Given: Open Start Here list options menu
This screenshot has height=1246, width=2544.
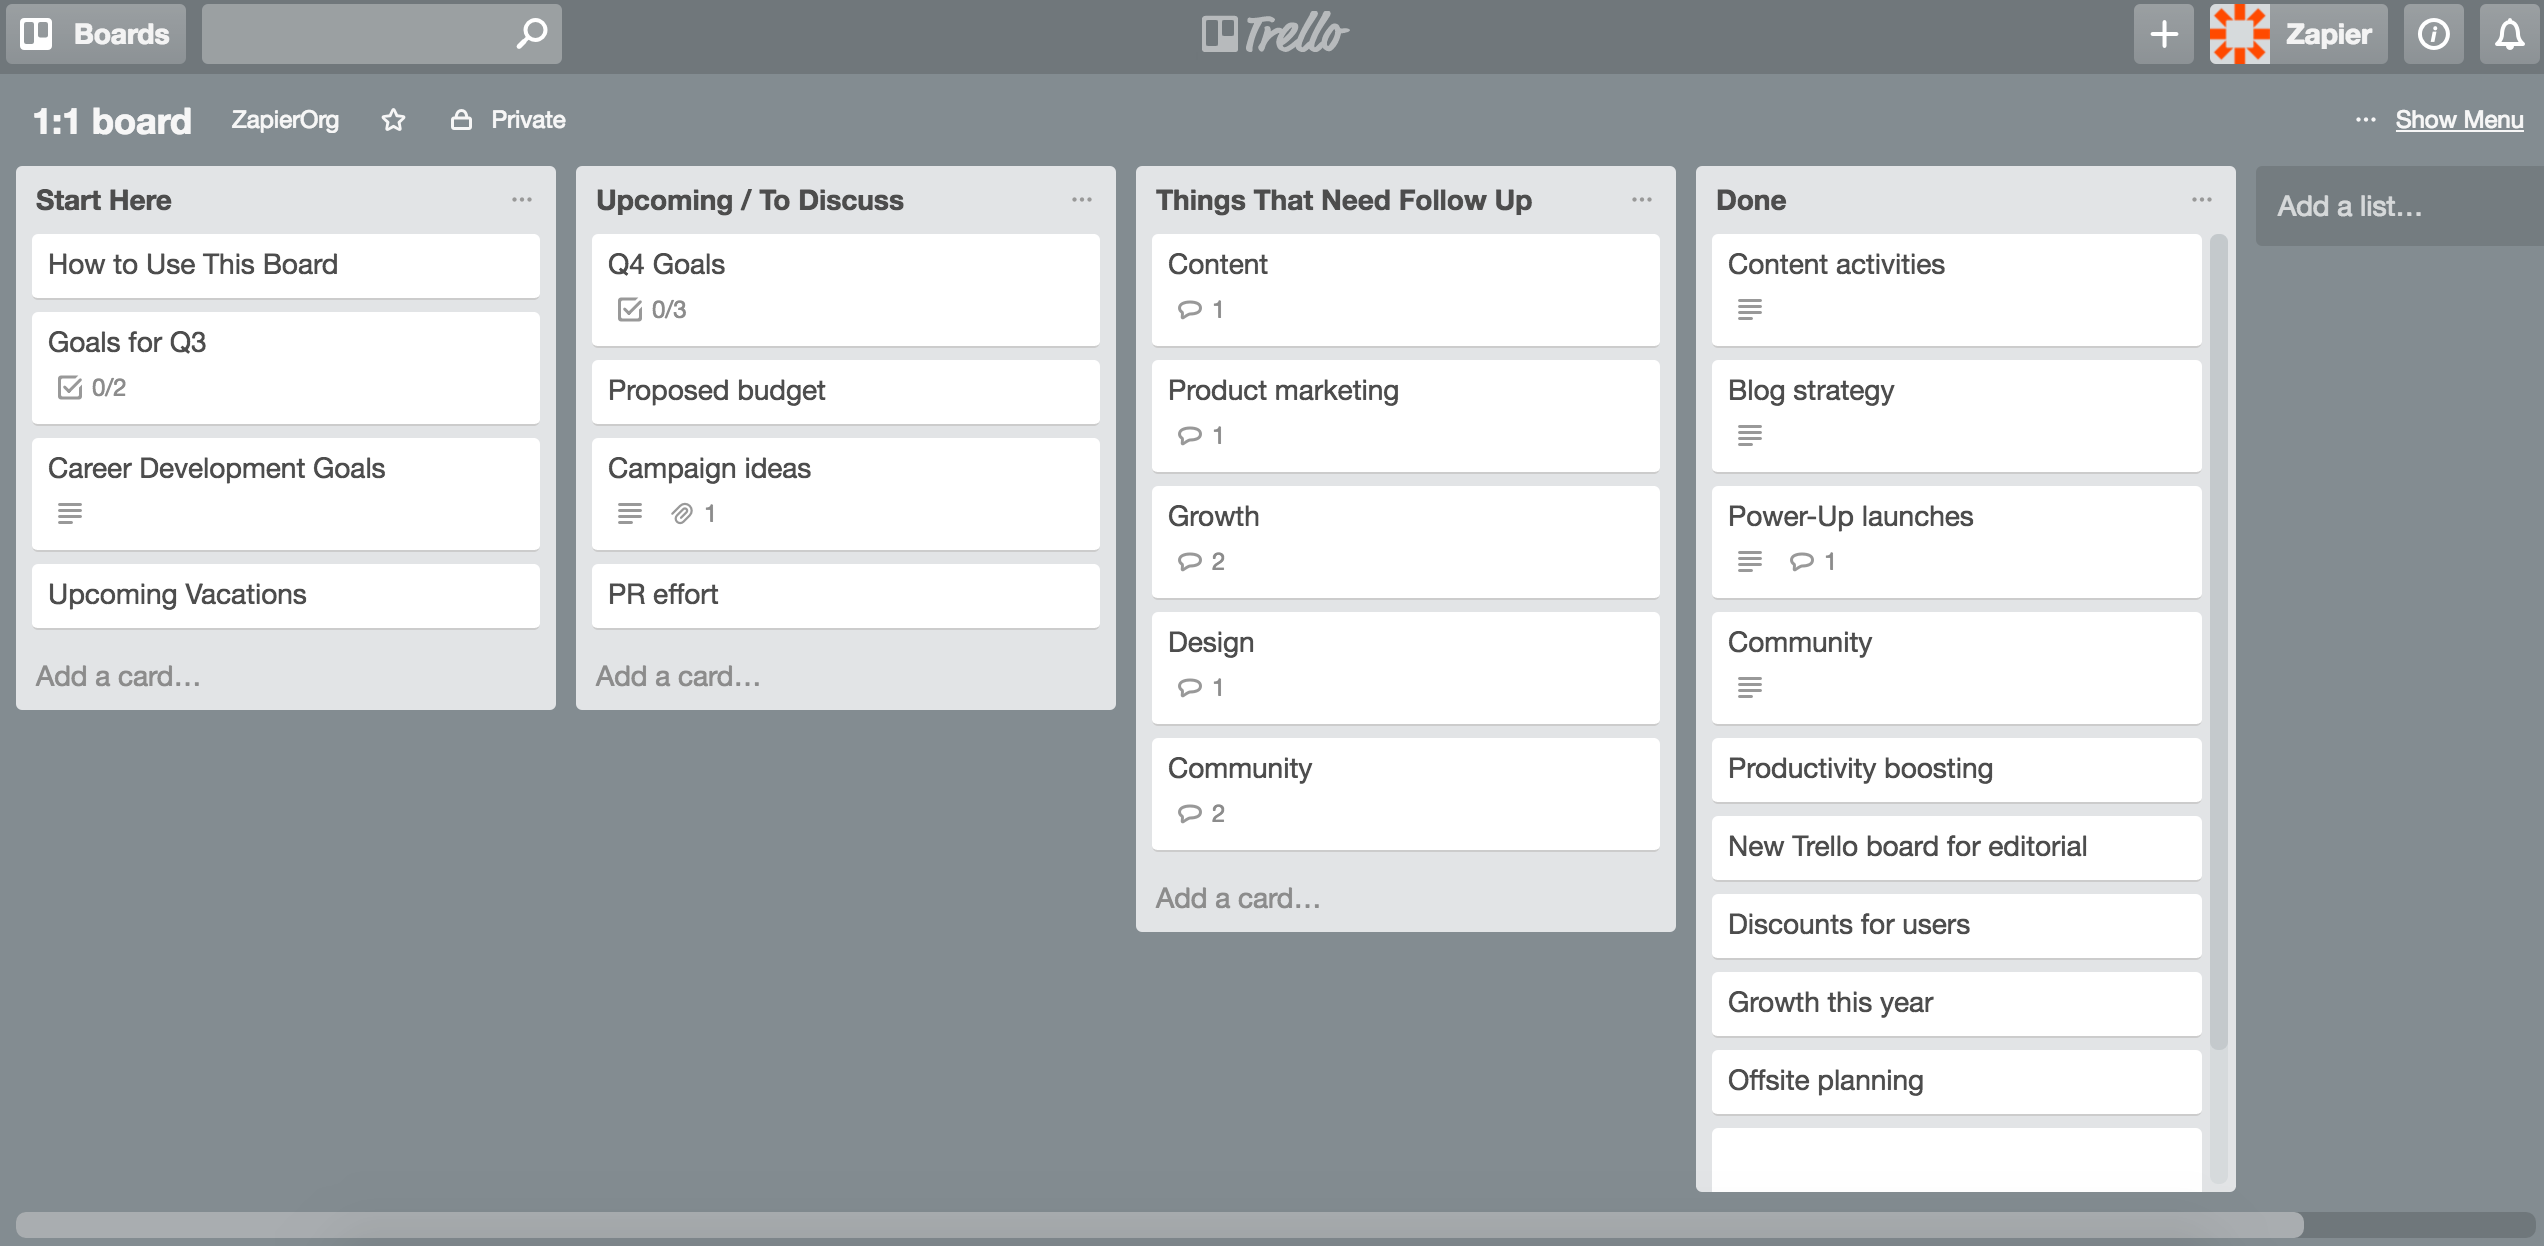Looking at the screenshot, I should tap(521, 200).
